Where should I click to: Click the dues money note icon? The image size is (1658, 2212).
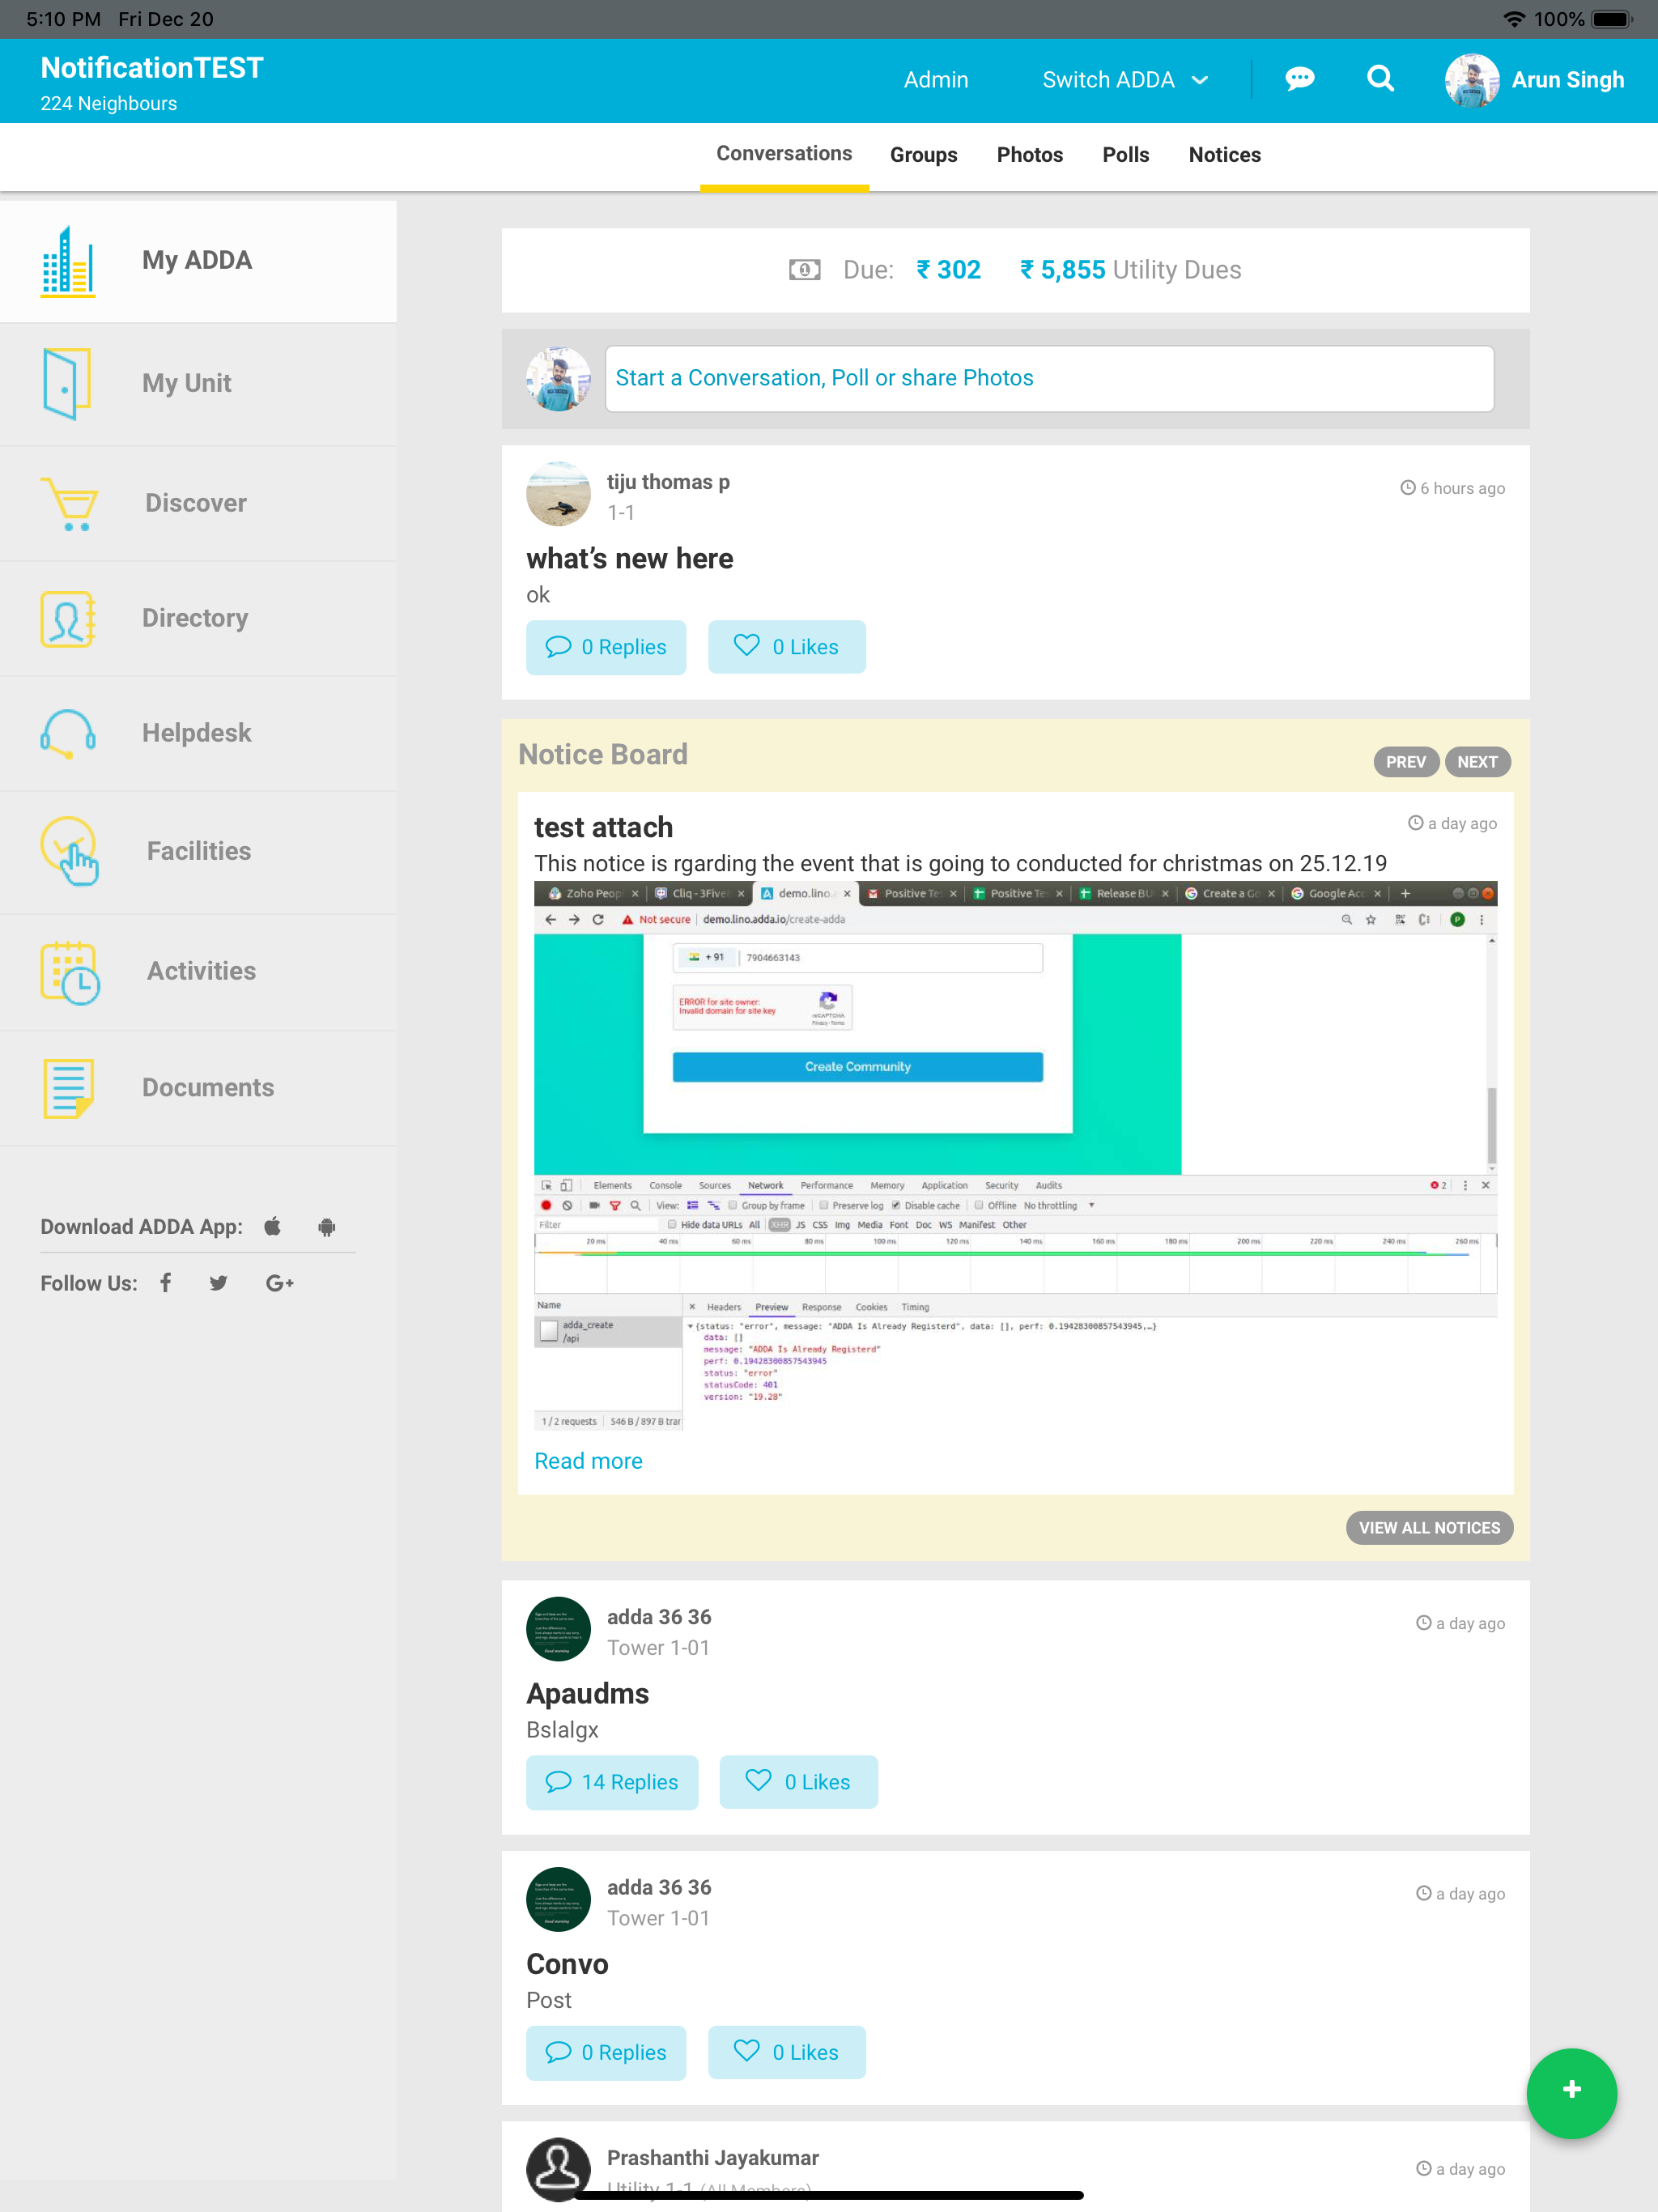point(804,270)
